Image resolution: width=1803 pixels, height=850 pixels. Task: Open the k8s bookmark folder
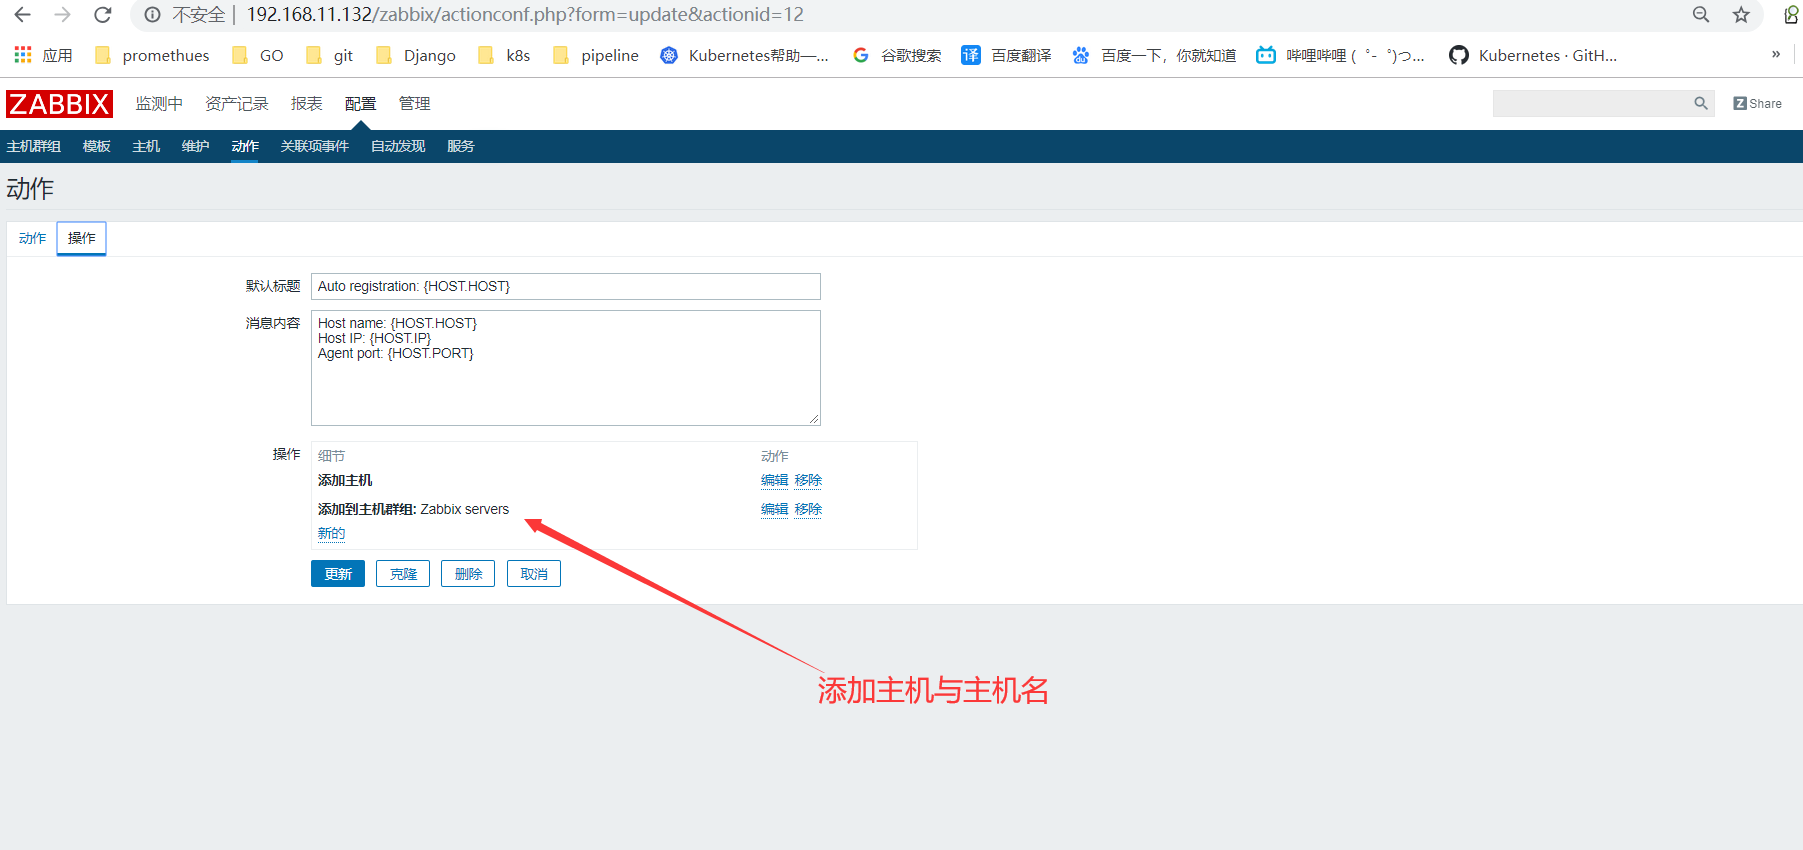[x=504, y=55]
